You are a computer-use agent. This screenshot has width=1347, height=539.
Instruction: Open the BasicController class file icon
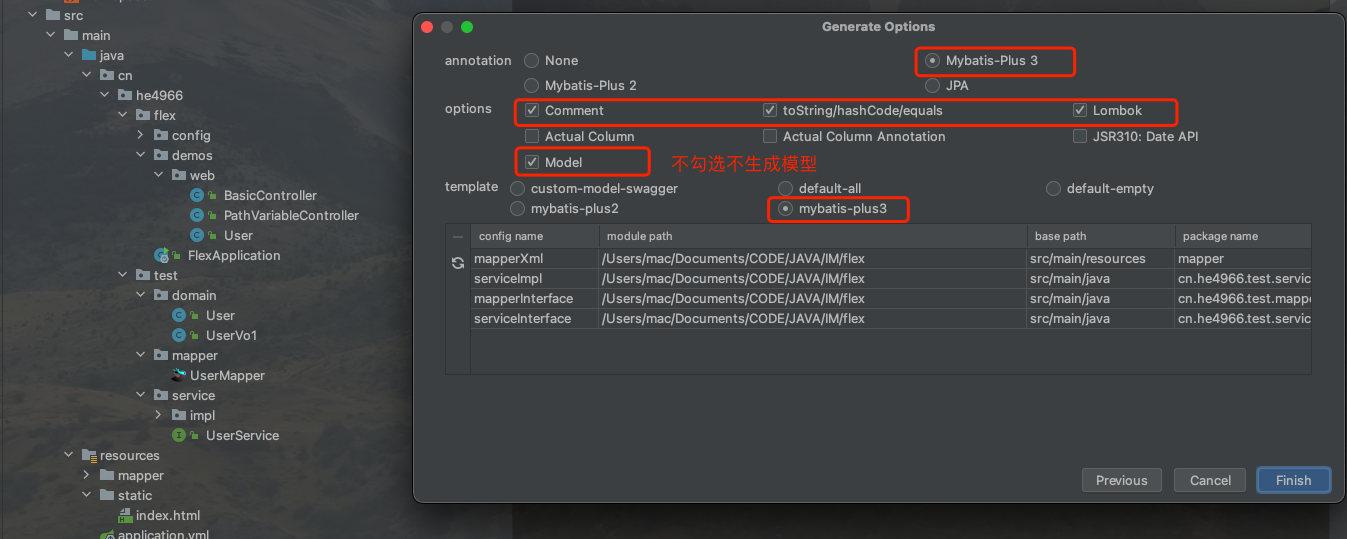point(198,195)
